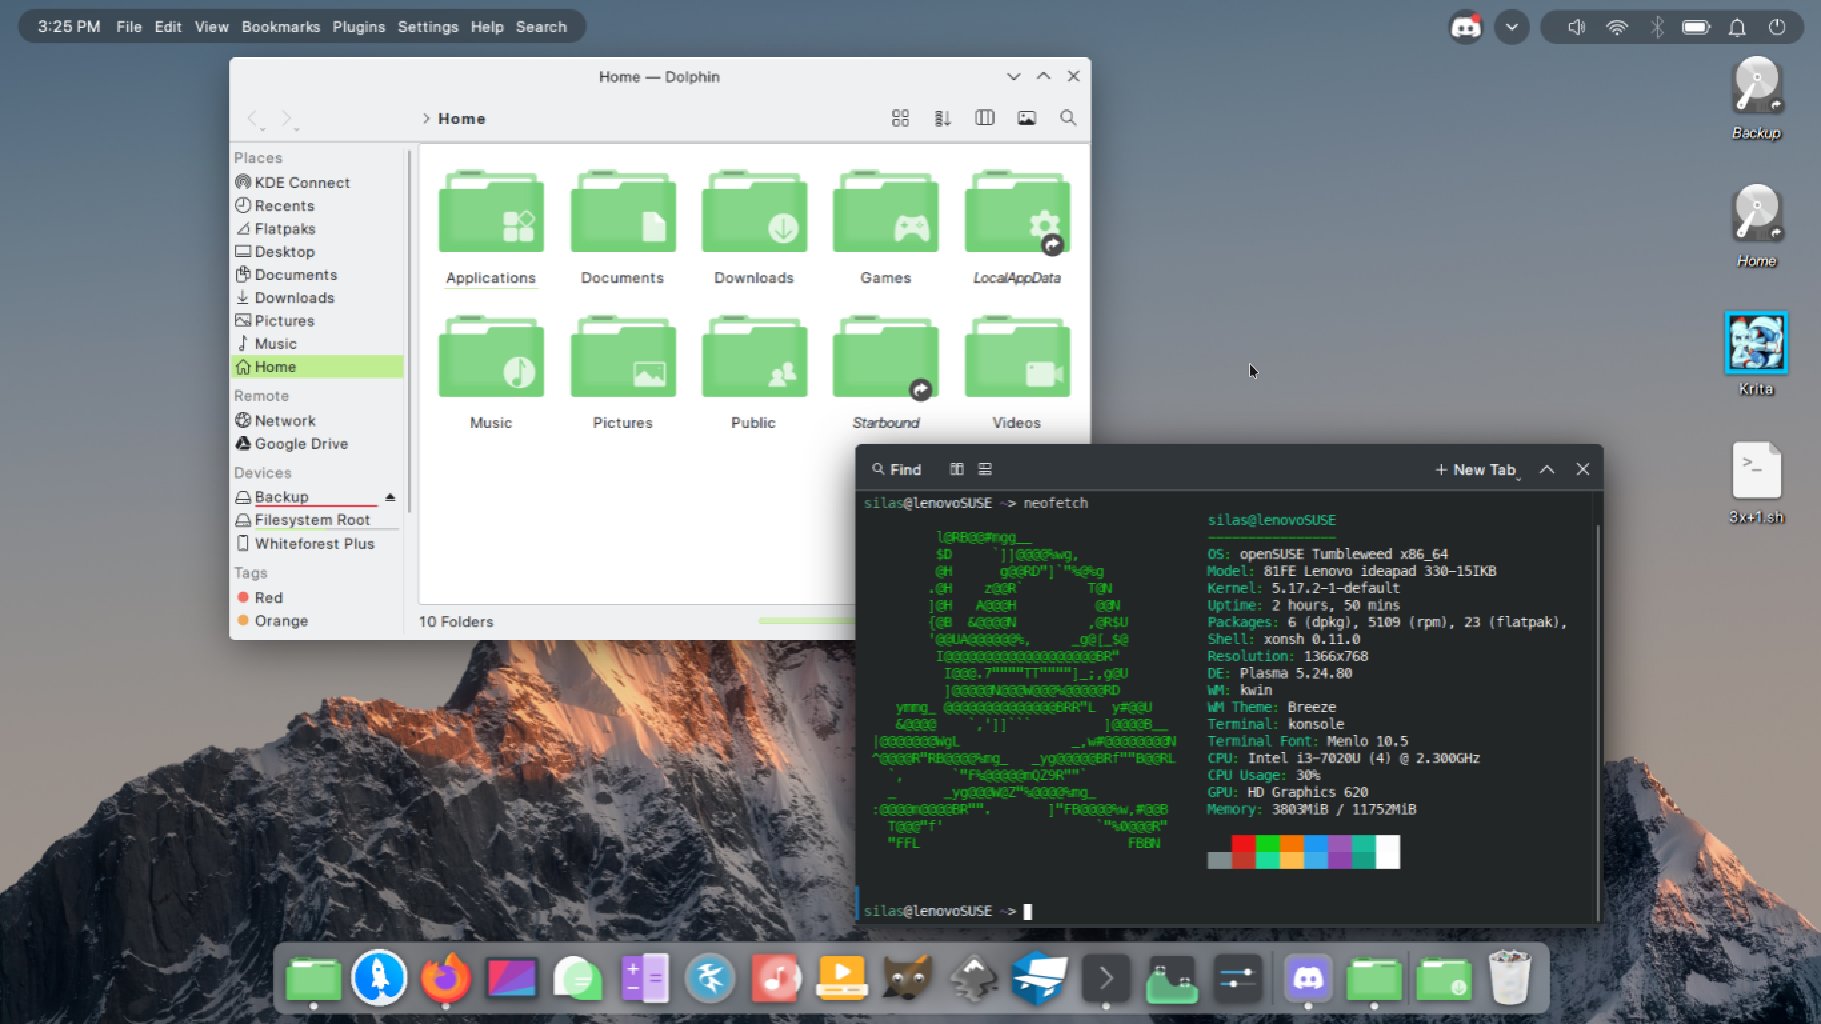
Task: Open Discord from the dock
Action: 1308,977
